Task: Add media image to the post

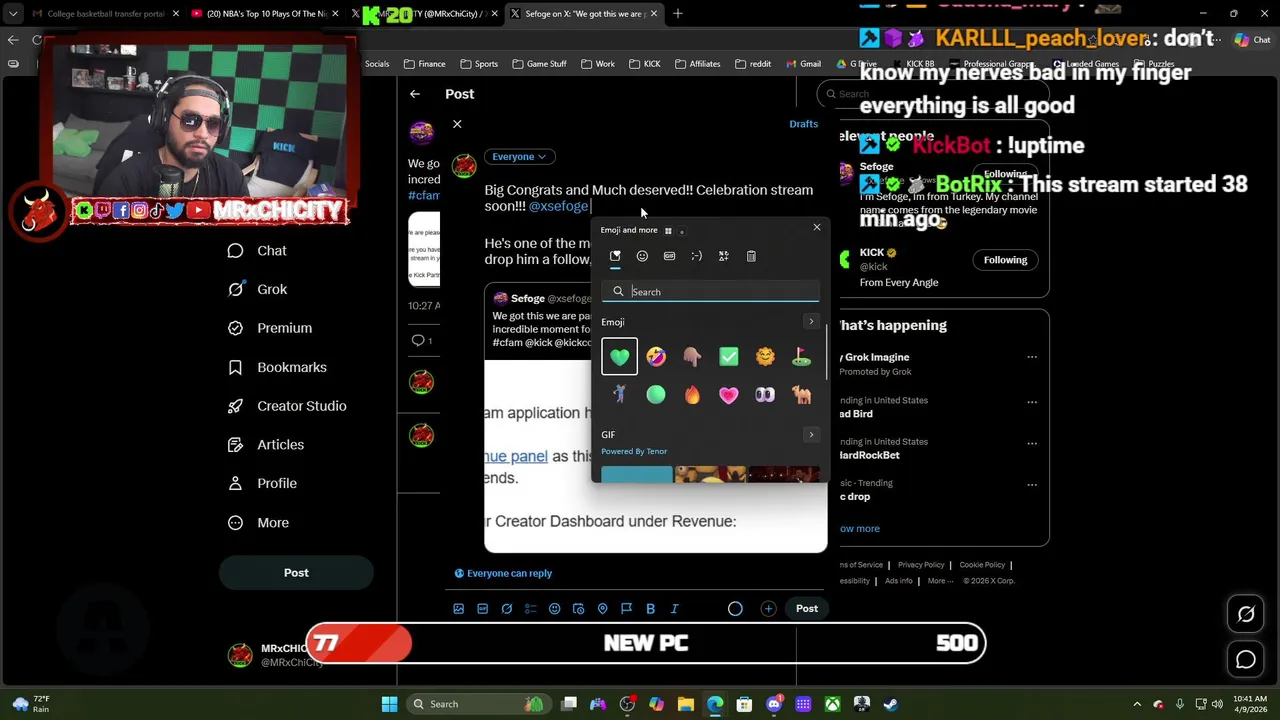Action: [459, 609]
